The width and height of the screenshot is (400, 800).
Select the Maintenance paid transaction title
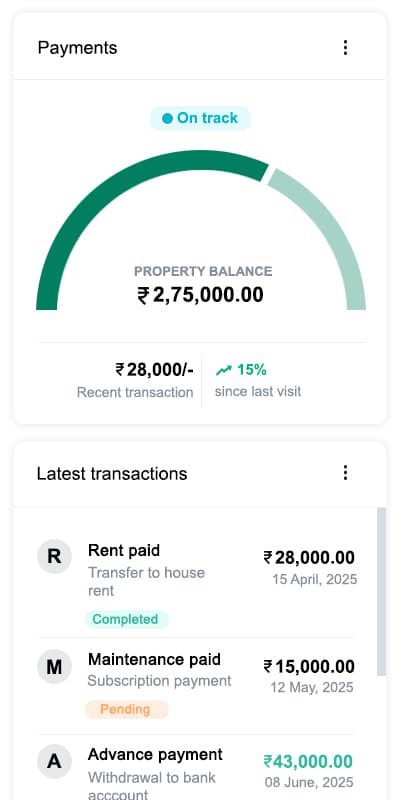[x=155, y=659]
